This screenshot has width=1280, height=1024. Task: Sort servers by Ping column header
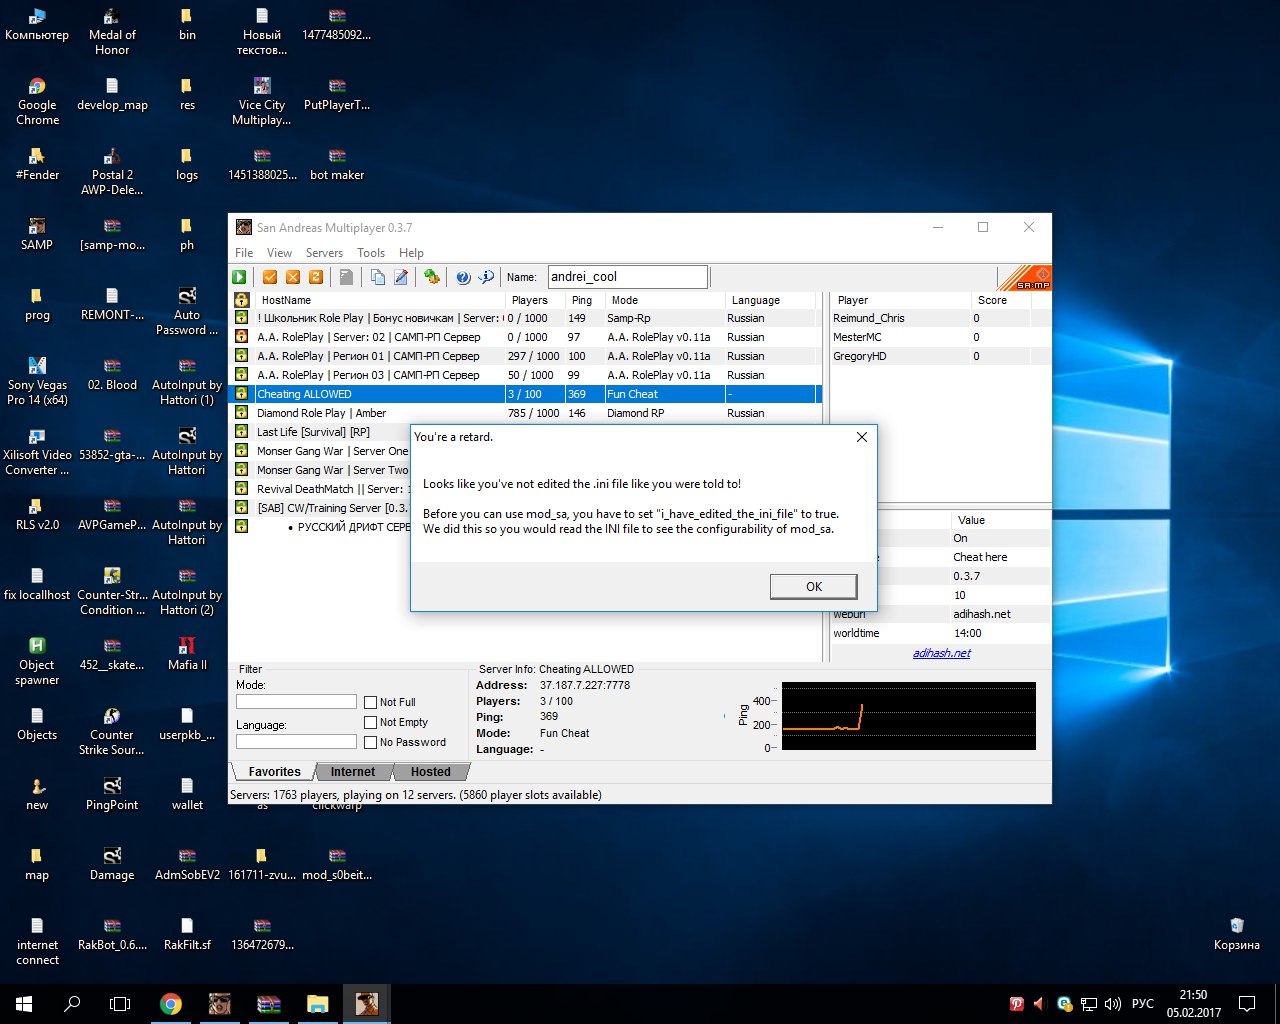585,300
